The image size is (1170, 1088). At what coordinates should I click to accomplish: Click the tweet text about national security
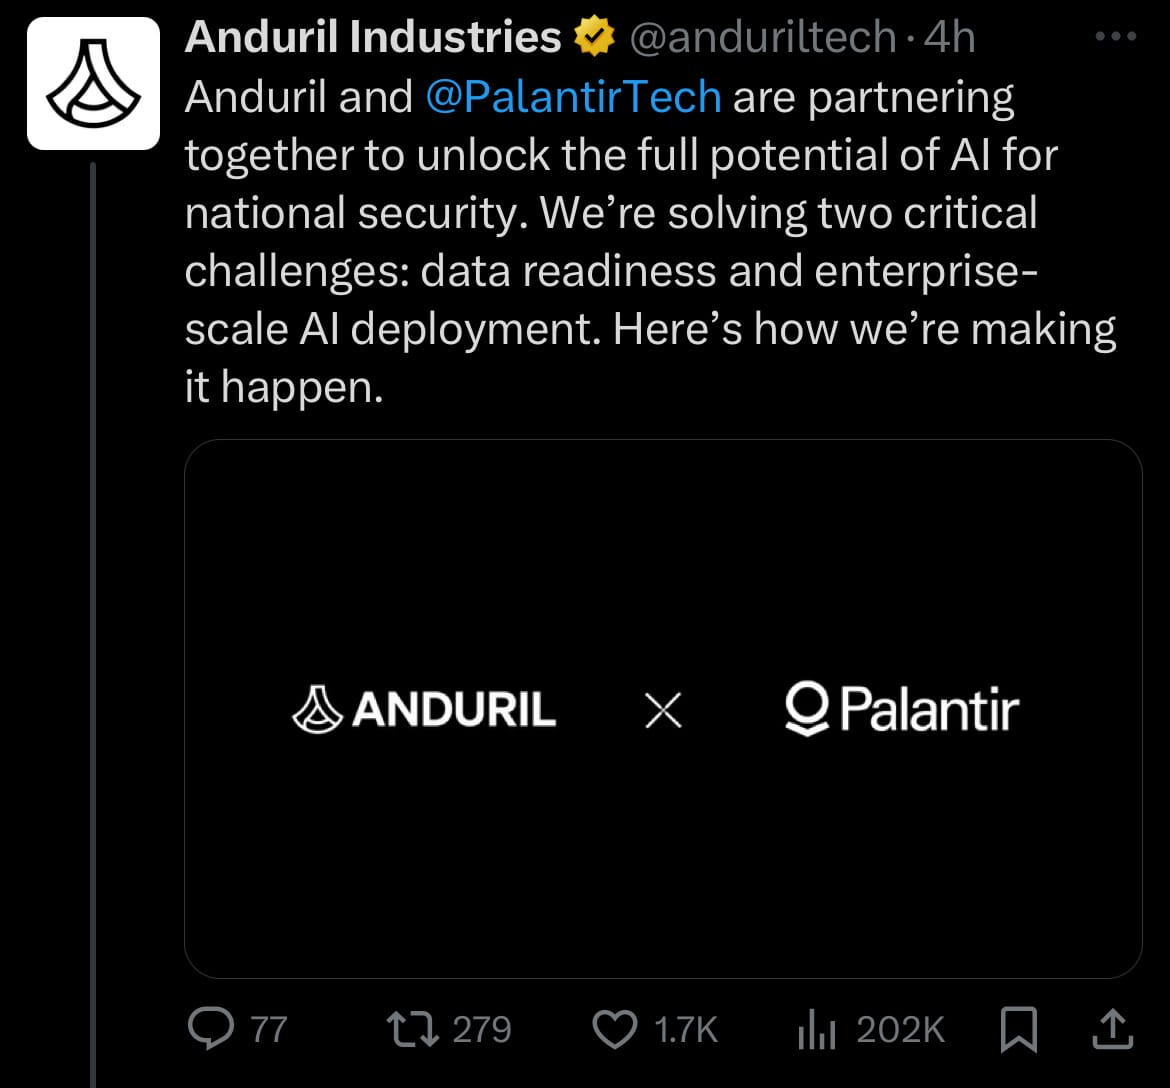pos(650,242)
